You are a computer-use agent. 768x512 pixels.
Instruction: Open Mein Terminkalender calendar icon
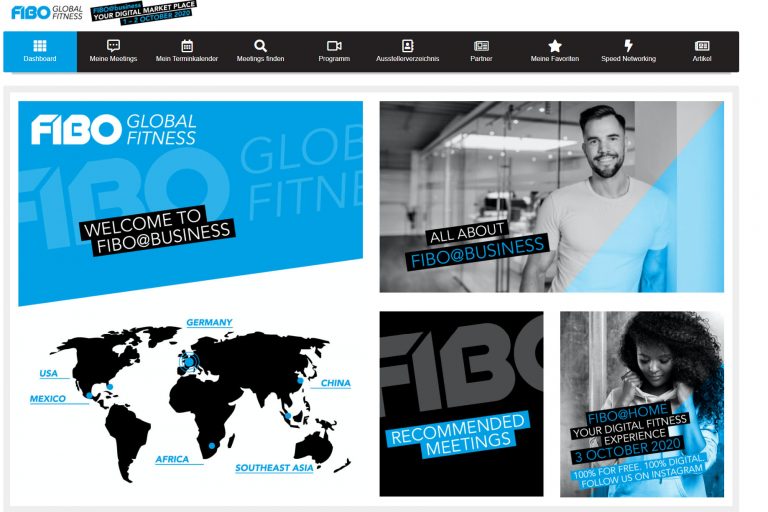coord(187,46)
